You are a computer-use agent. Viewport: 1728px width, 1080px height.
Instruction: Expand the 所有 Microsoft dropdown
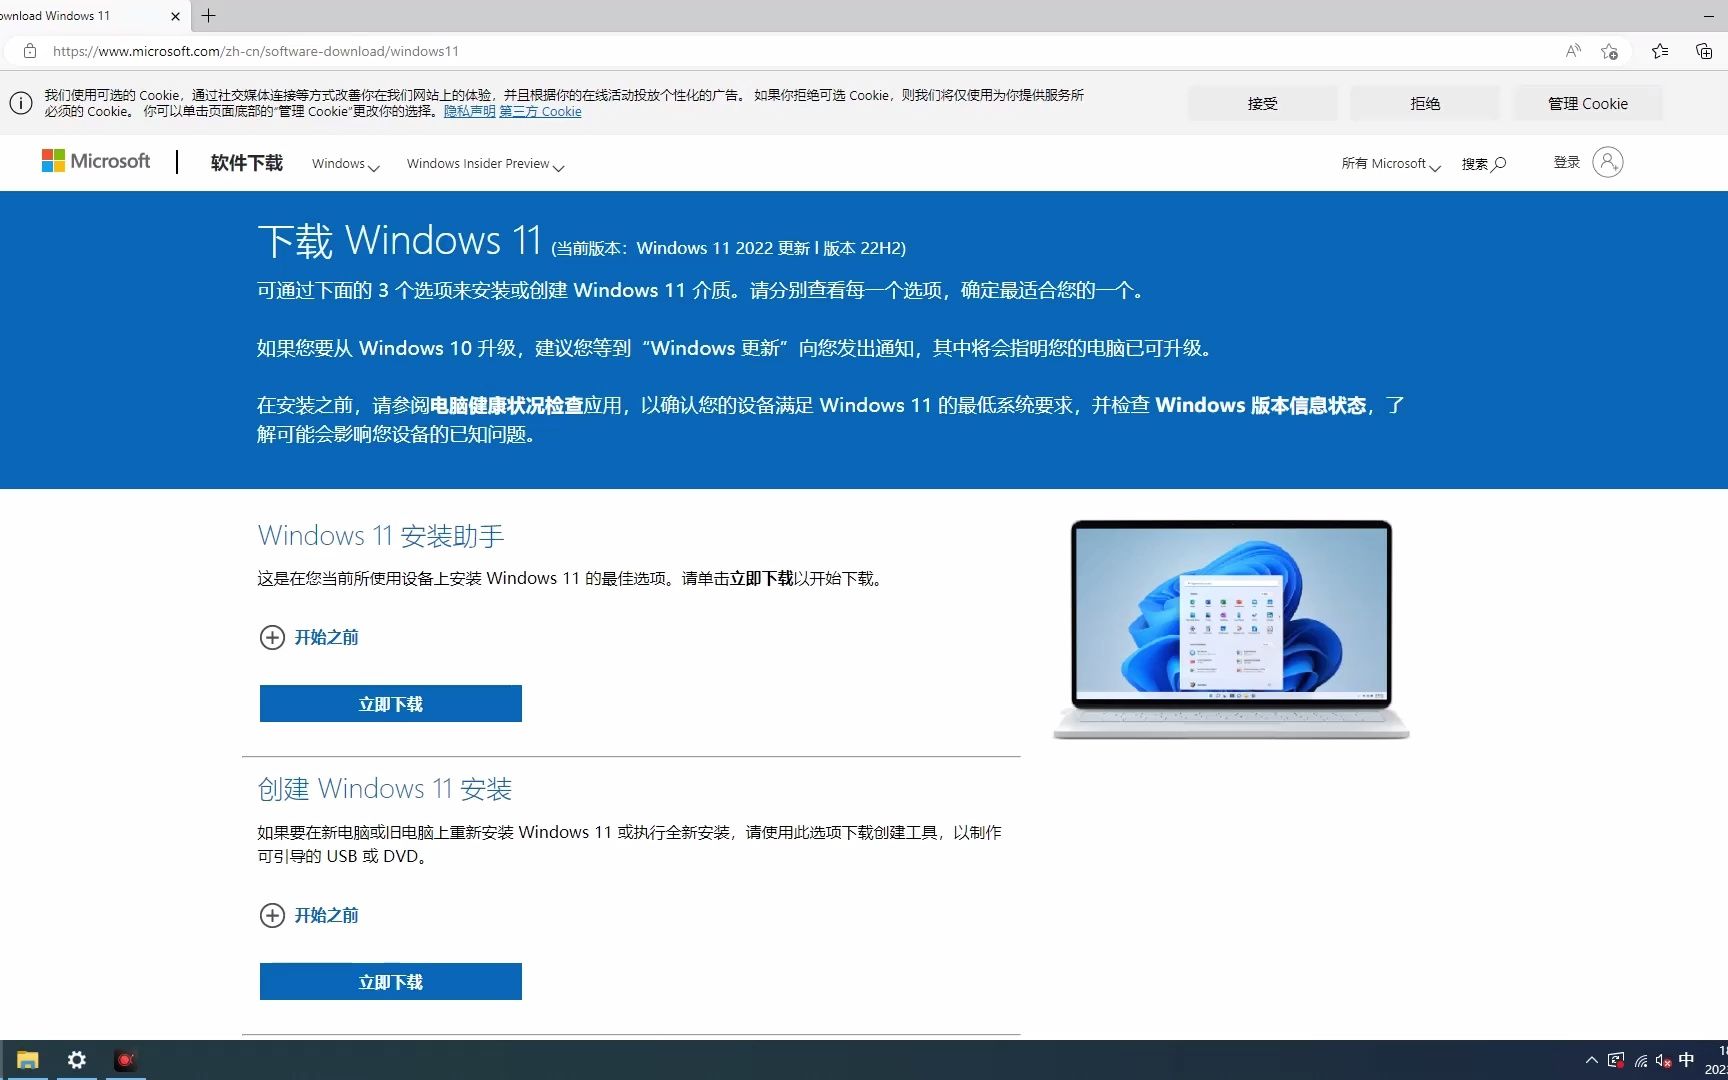tap(1390, 163)
